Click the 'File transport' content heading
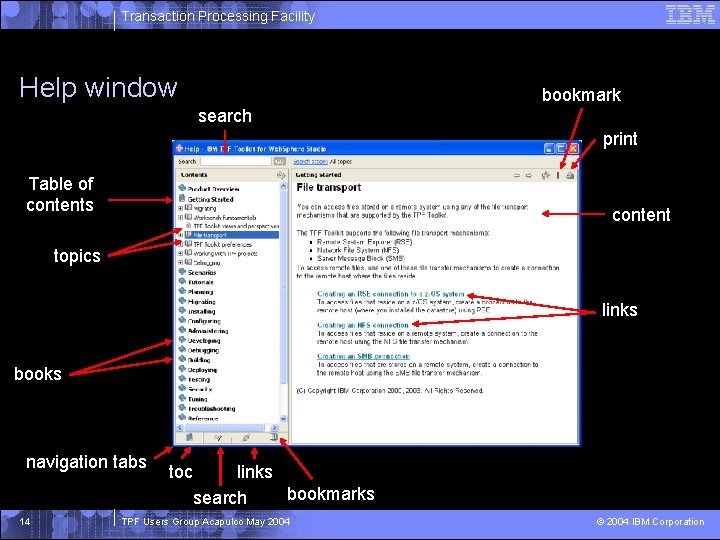The width and height of the screenshot is (720, 540). click(329, 187)
